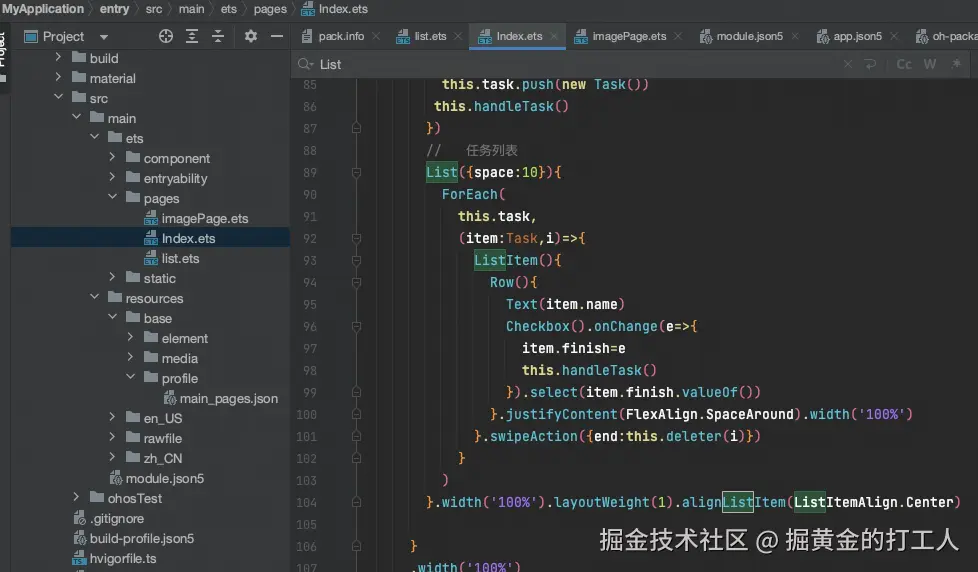
Task: Click the locate current file target icon
Action: click(165, 36)
